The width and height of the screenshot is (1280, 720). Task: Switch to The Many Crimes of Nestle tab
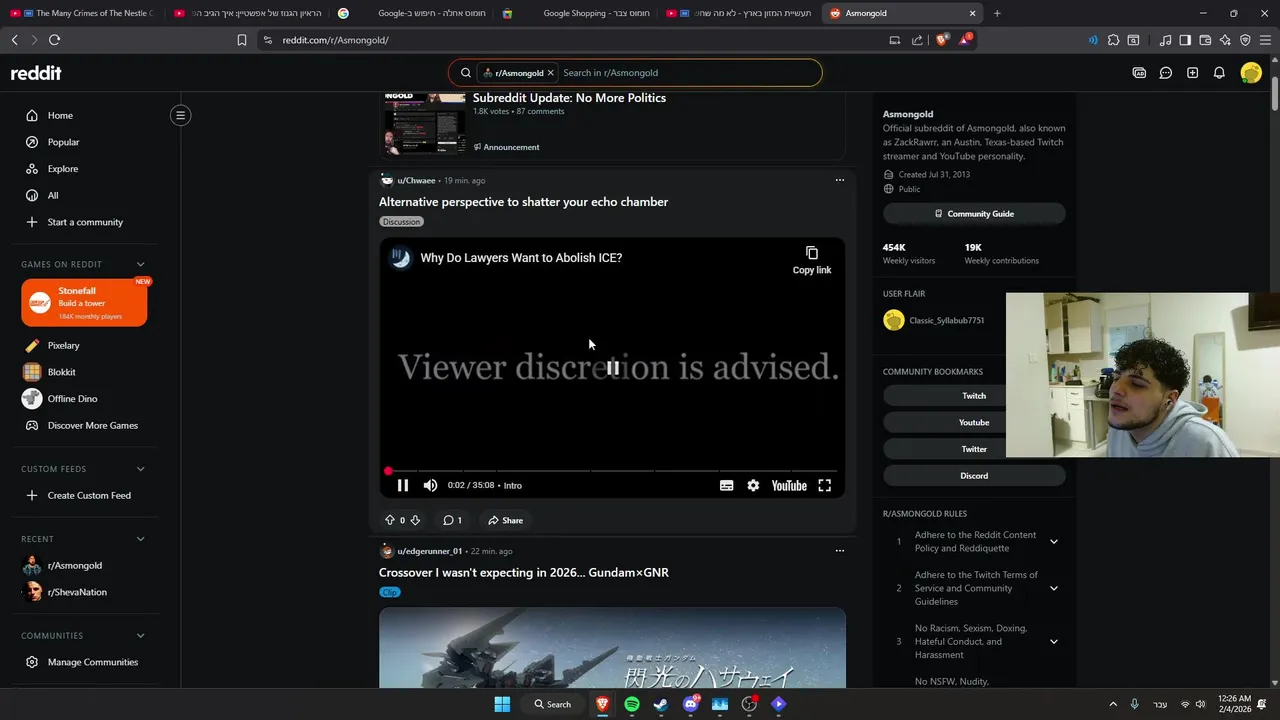point(81,13)
